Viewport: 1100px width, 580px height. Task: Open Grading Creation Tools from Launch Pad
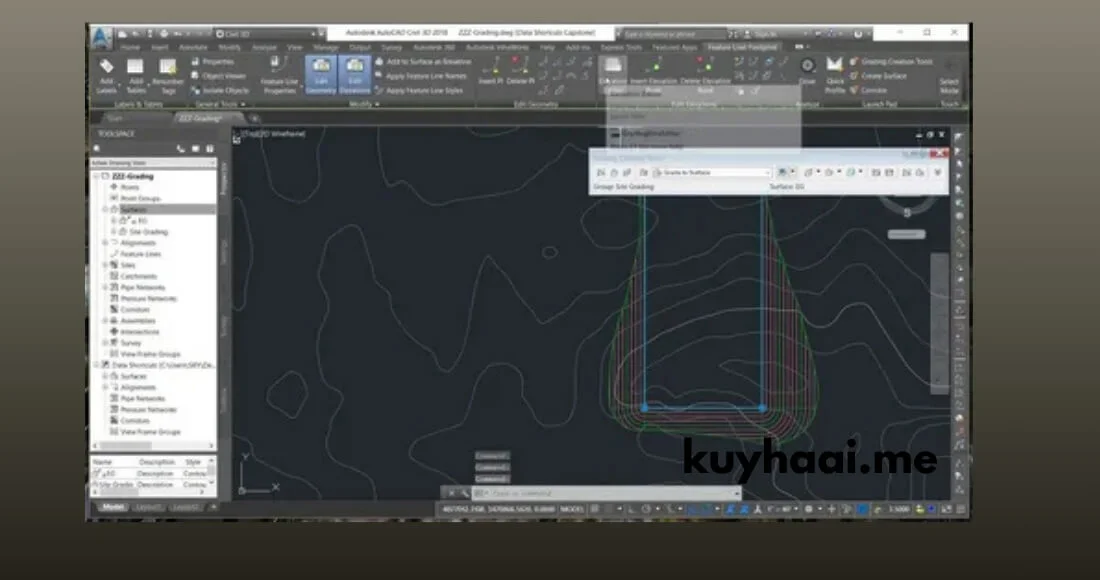pos(891,62)
